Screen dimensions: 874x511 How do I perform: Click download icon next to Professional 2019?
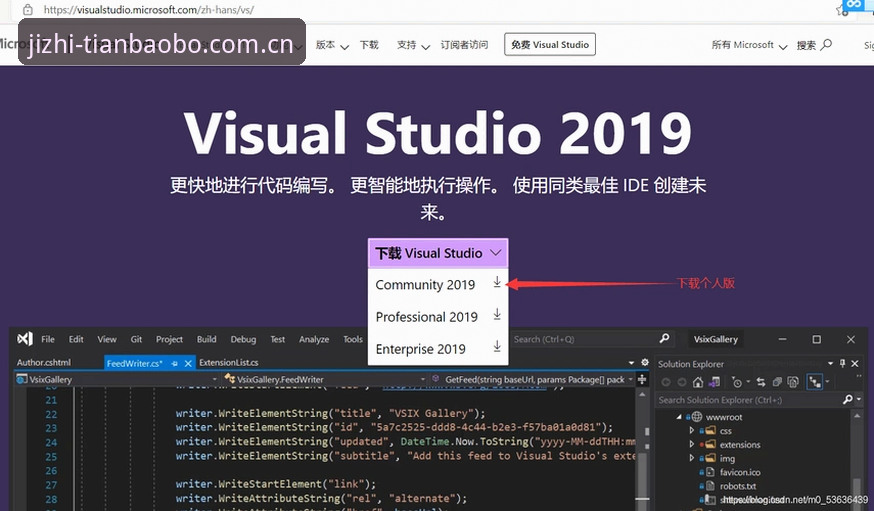tap(497, 315)
